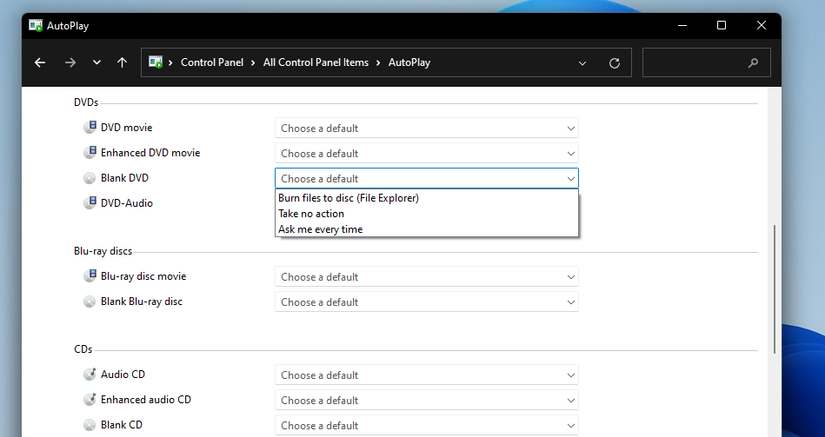Click the Forward navigation arrow
The width and height of the screenshot is (825, 437).
tap(70, 62)
